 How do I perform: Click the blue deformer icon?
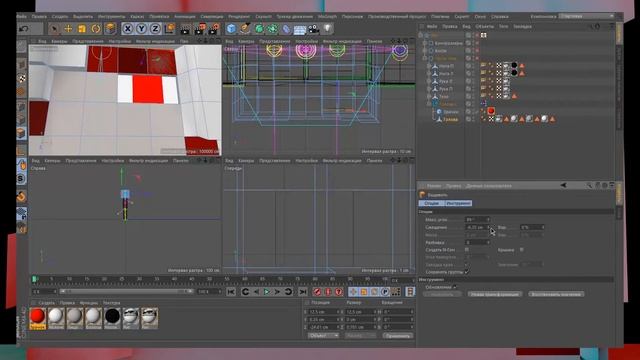pyautogui.click(x=286, y=29)
